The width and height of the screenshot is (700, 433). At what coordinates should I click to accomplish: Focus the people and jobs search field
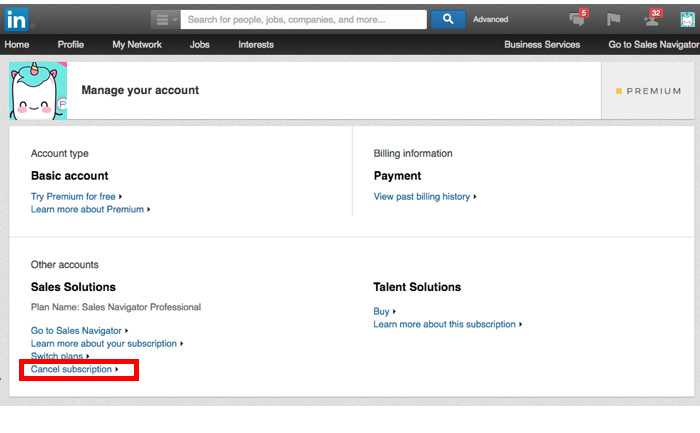[x=304, y=20]
